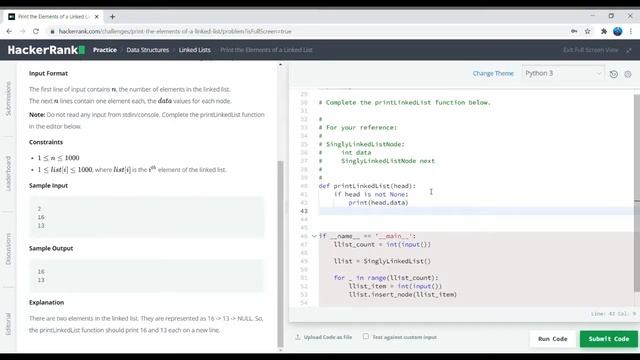The height and width of the screenshot is (360, 640).
Task: Switch to the Leaderboard side tab
Action: (8, 173)
